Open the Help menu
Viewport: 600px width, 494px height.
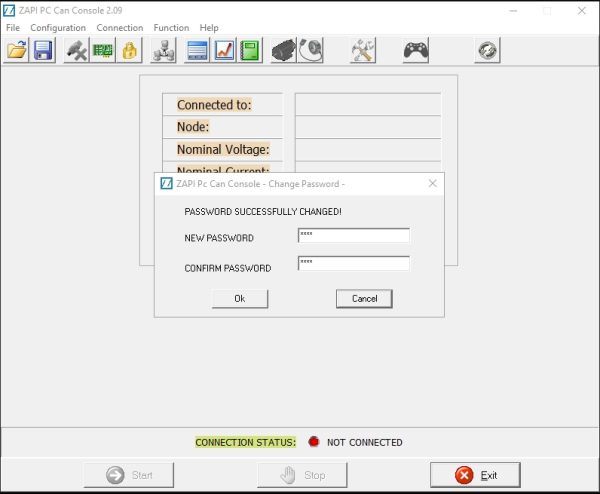click(x=209, y=28)
